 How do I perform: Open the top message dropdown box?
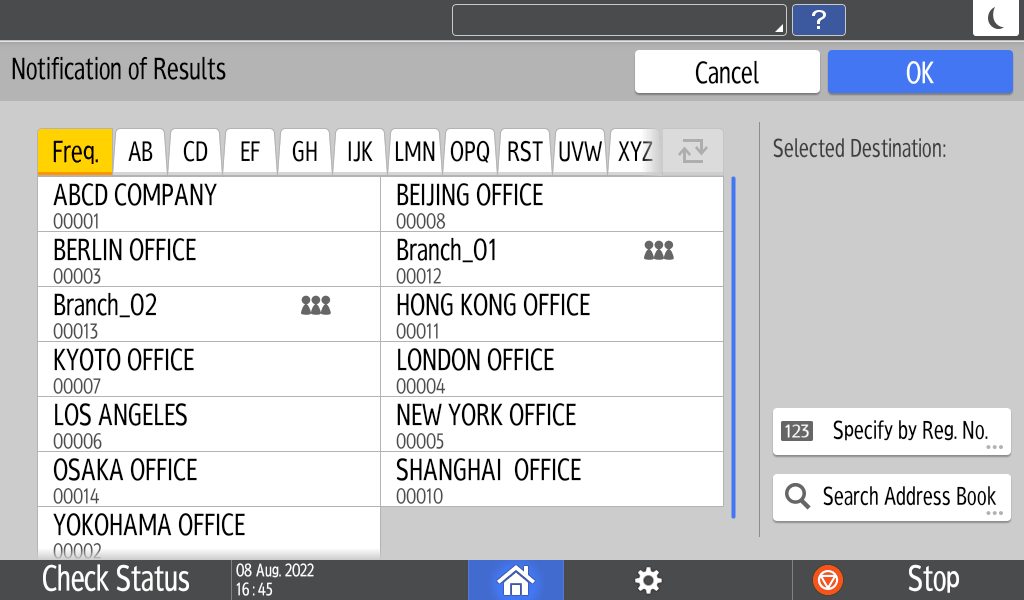[x=619, y=20]
